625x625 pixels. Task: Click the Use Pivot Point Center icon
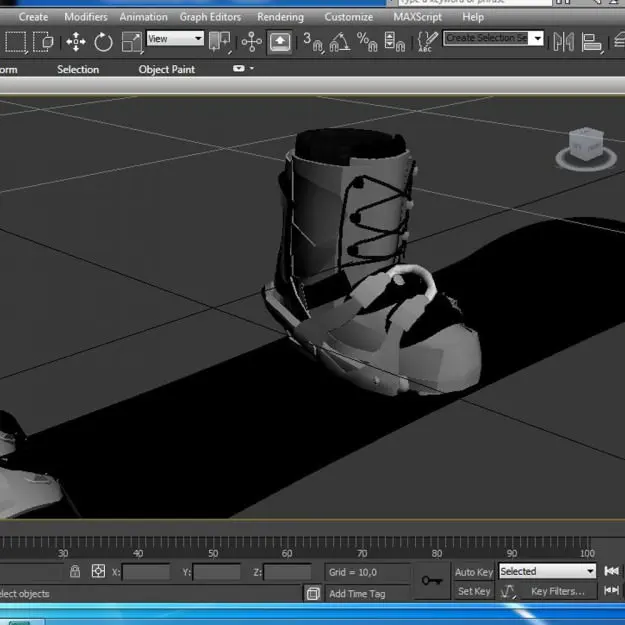coord(220,41)
